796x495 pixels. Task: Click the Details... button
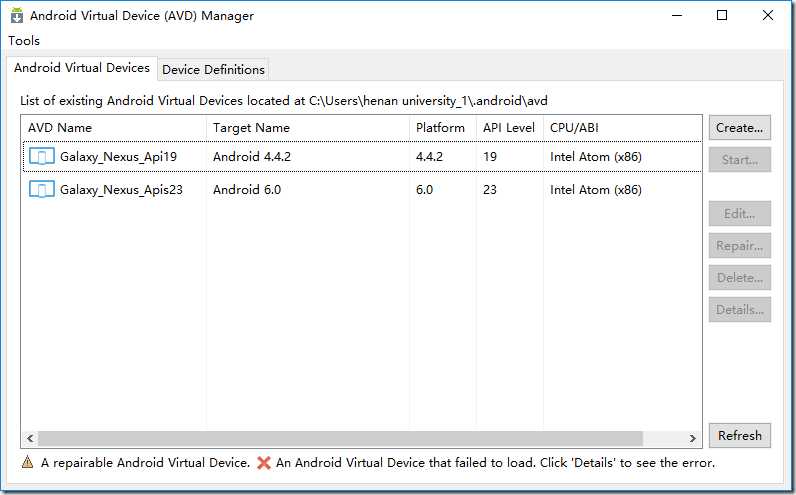click(x=740, y=309)
